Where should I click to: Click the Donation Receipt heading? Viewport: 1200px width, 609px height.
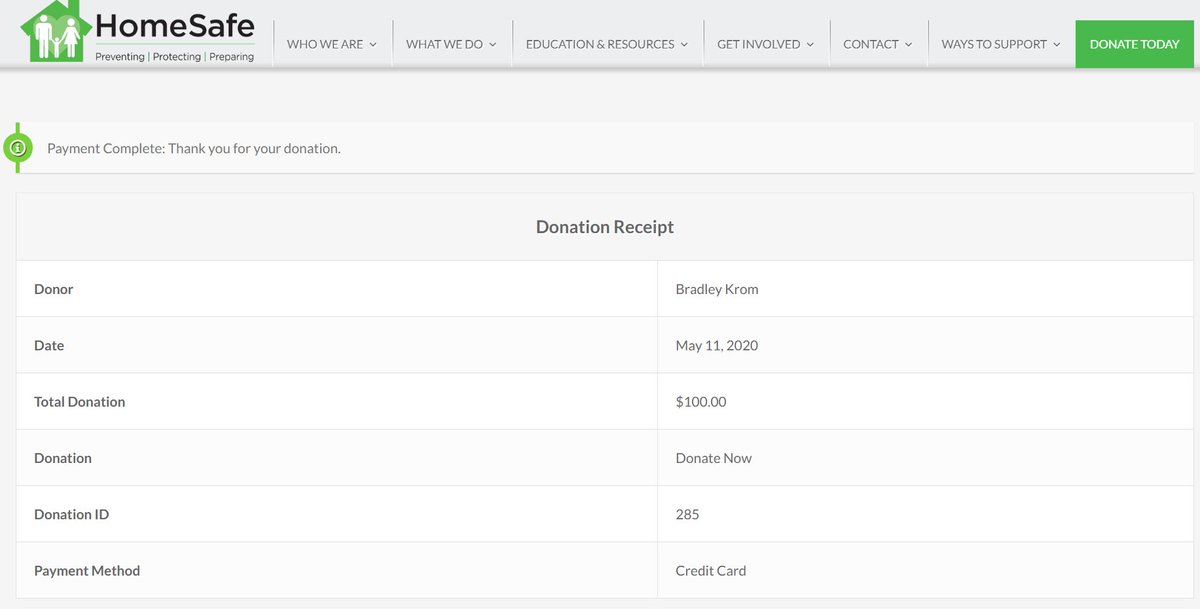(x=605, y=227)
